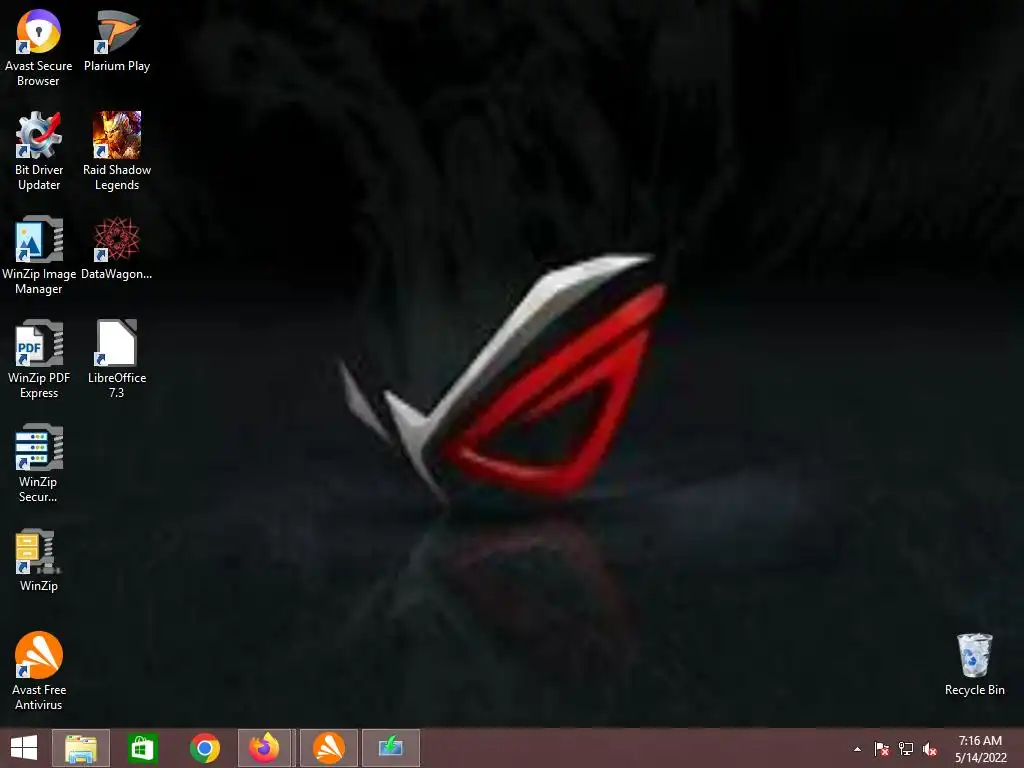The height and width of the screenshot is (768, 1024).
Task: Launch Google Chrome from the taskbar
Action: click(x=205, y=748)
